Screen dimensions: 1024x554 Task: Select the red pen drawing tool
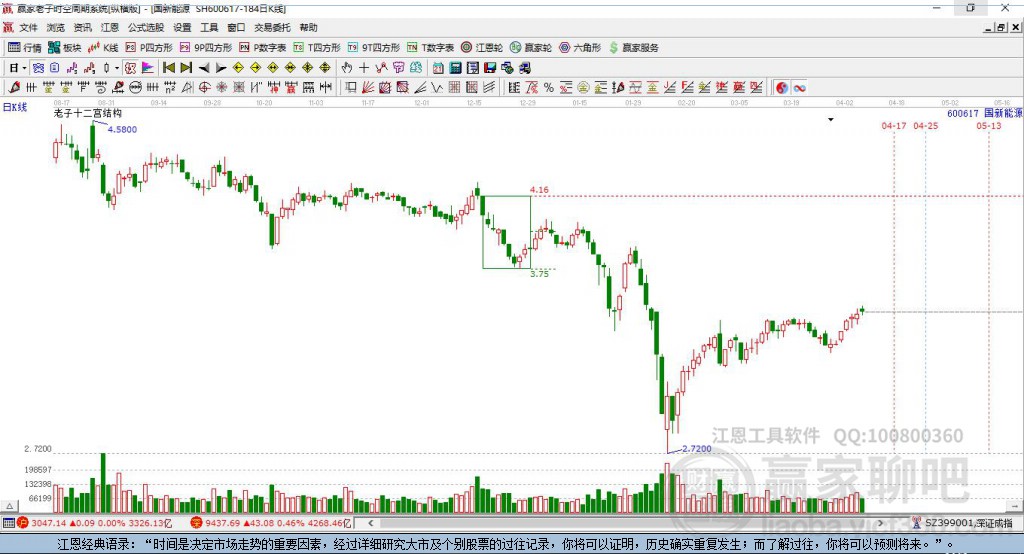pyautogui.click(x=14, y=88)
